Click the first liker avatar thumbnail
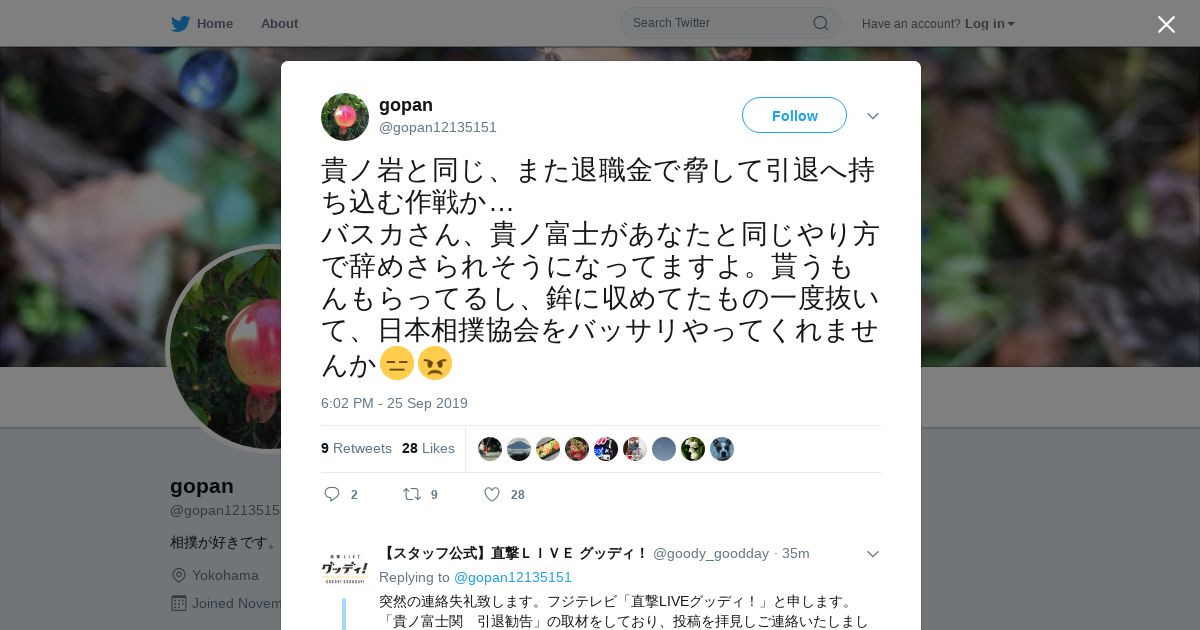The height and width of the screenshot is (630, 1200). [490, 449]
